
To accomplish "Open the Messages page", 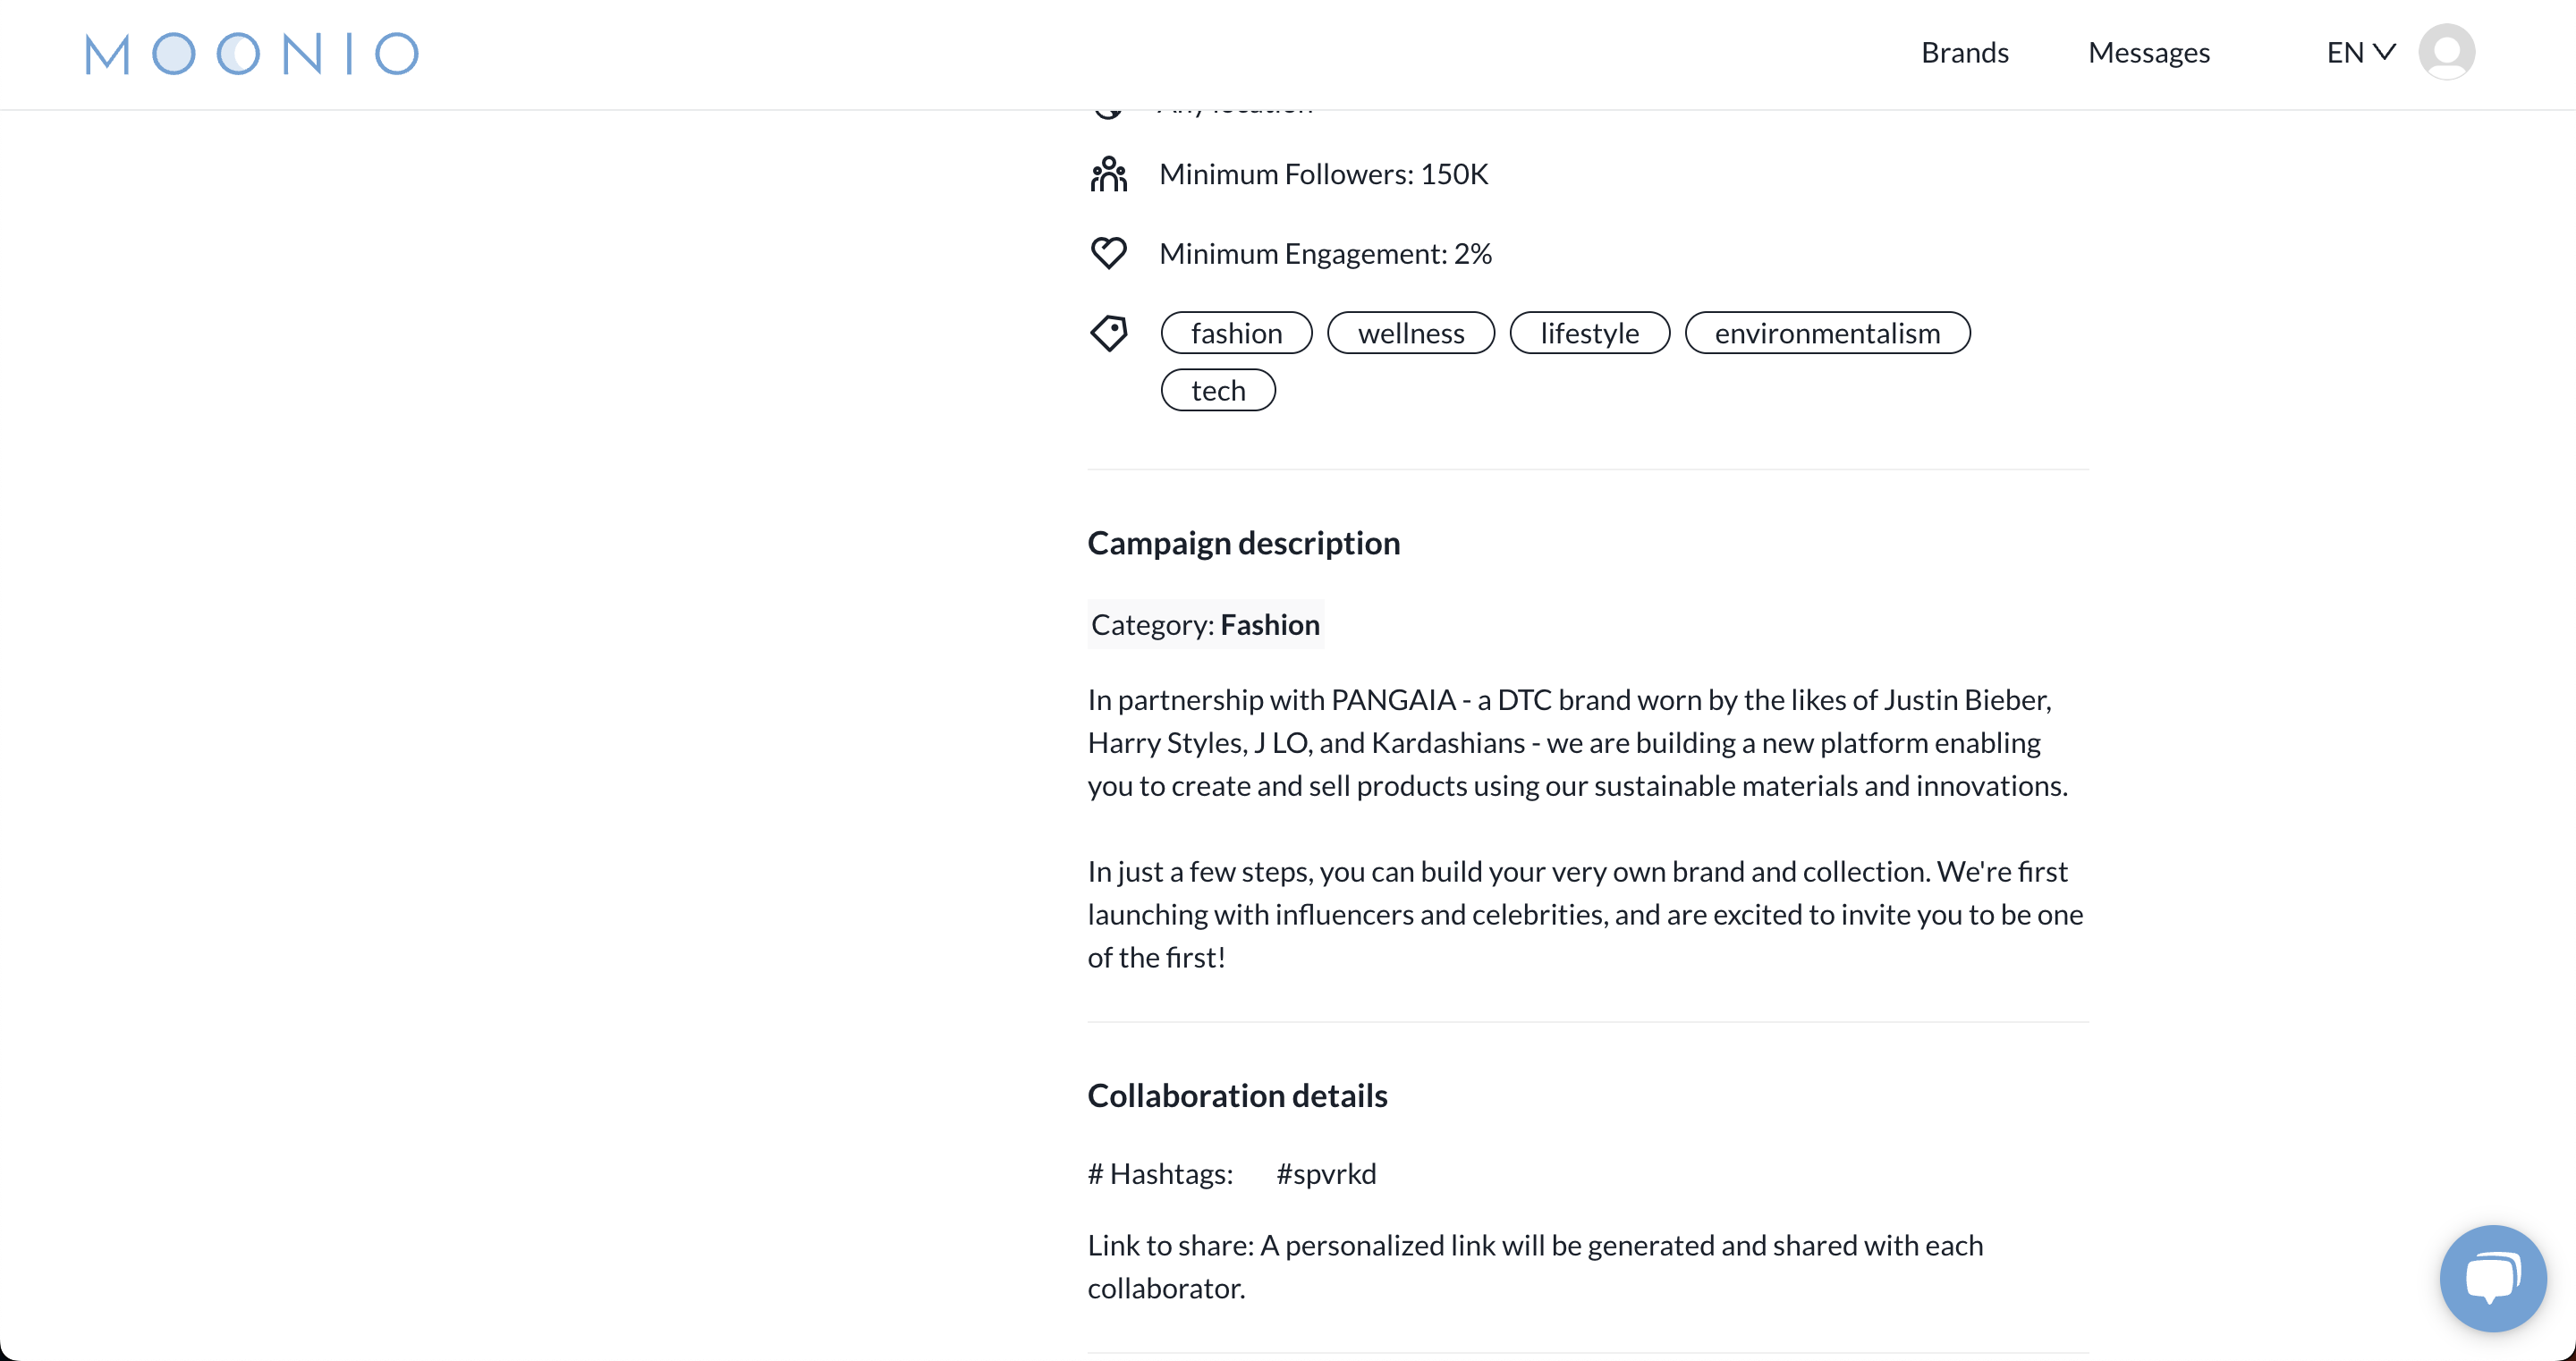I will pos(2148,52).
